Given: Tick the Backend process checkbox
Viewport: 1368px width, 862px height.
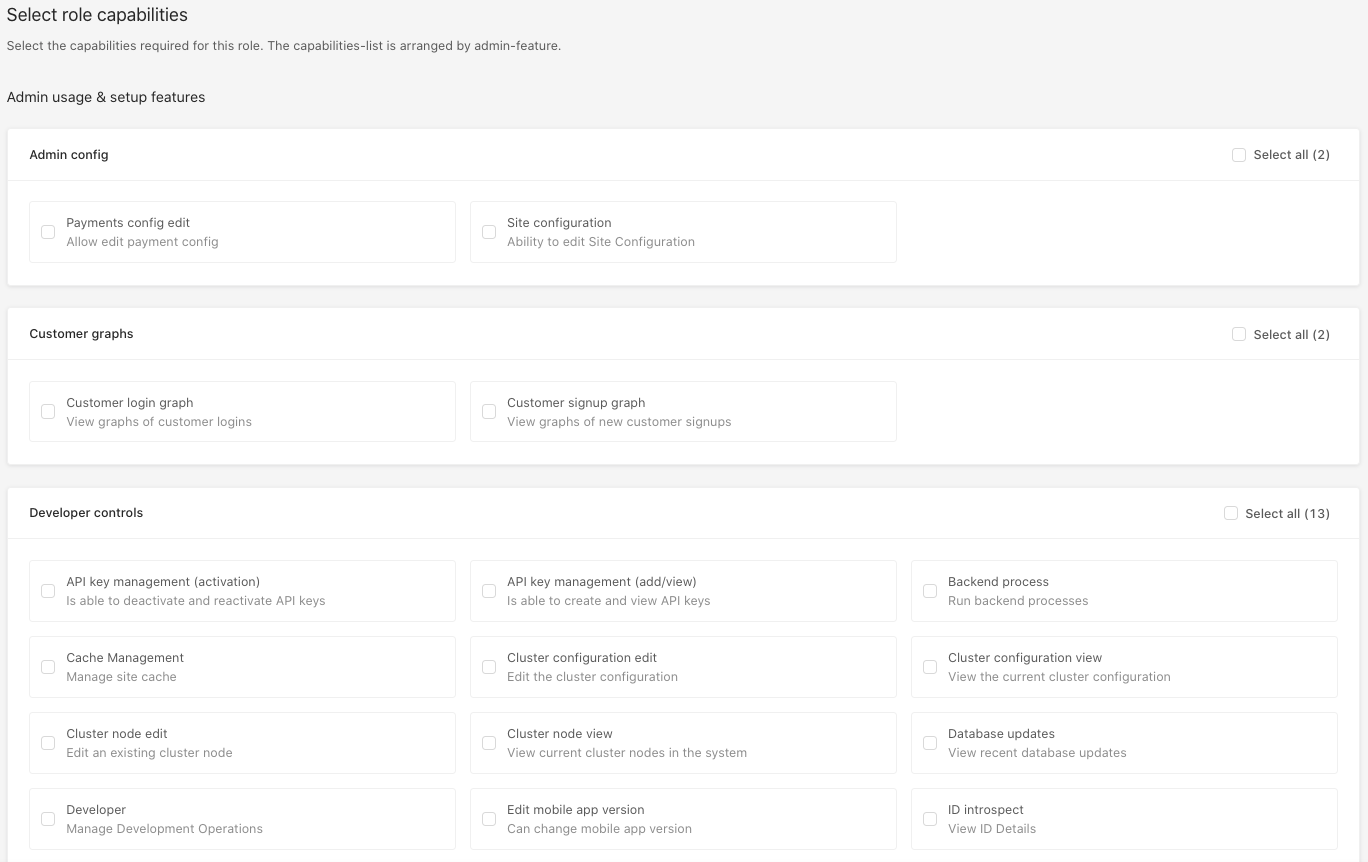Looking at the screenshot, I should pyautogui.click(x=930, y=591).
